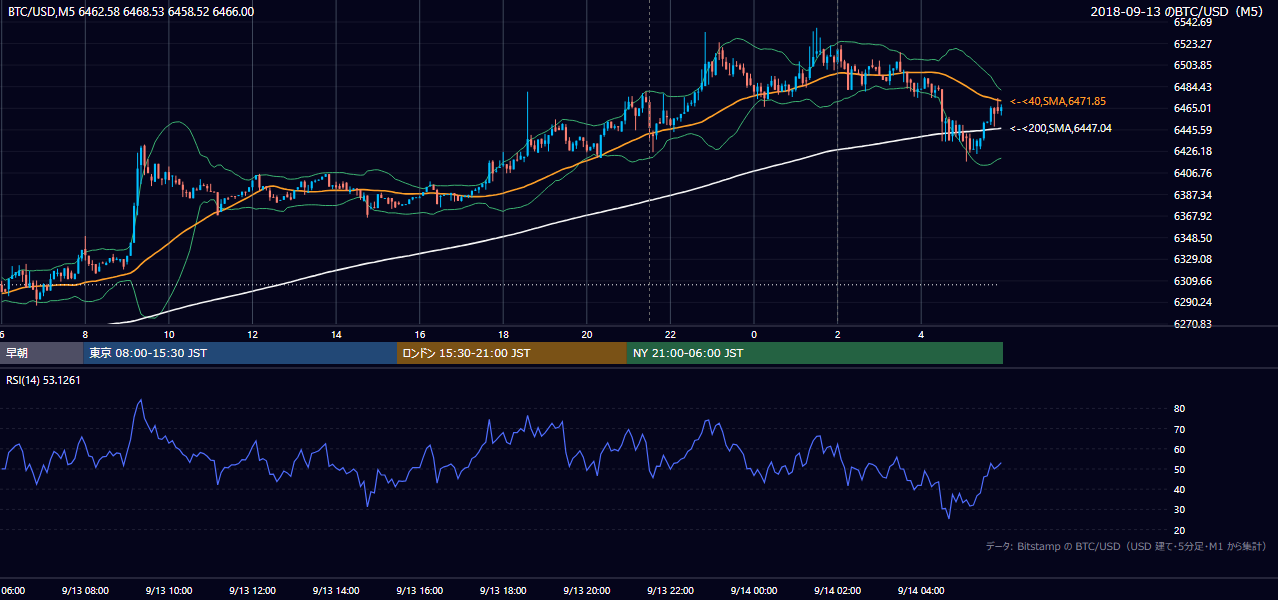Click the 9/14 00:00 time axis label
The height and width of the screenshot is (600, 1278).
754,590
